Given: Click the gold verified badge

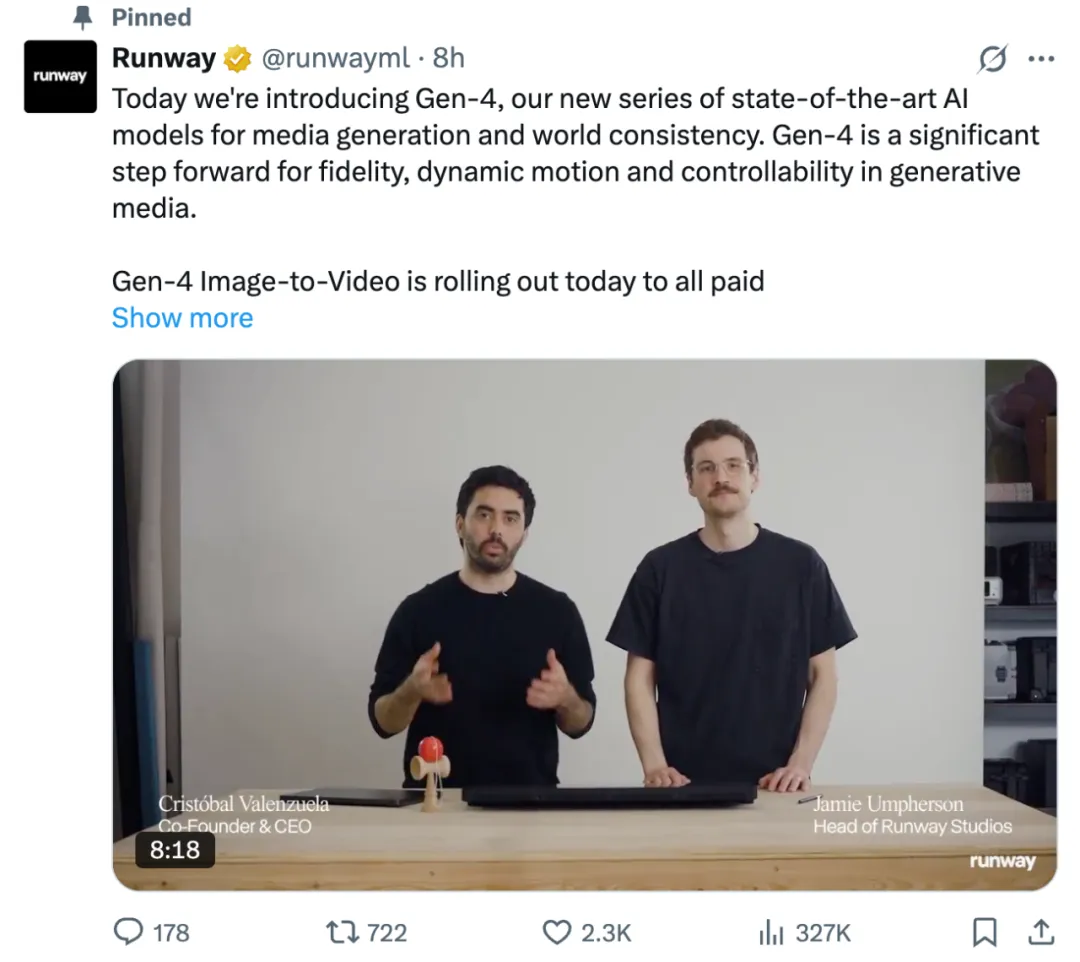Looking at the screenshot, I should [x=237, y=59].
